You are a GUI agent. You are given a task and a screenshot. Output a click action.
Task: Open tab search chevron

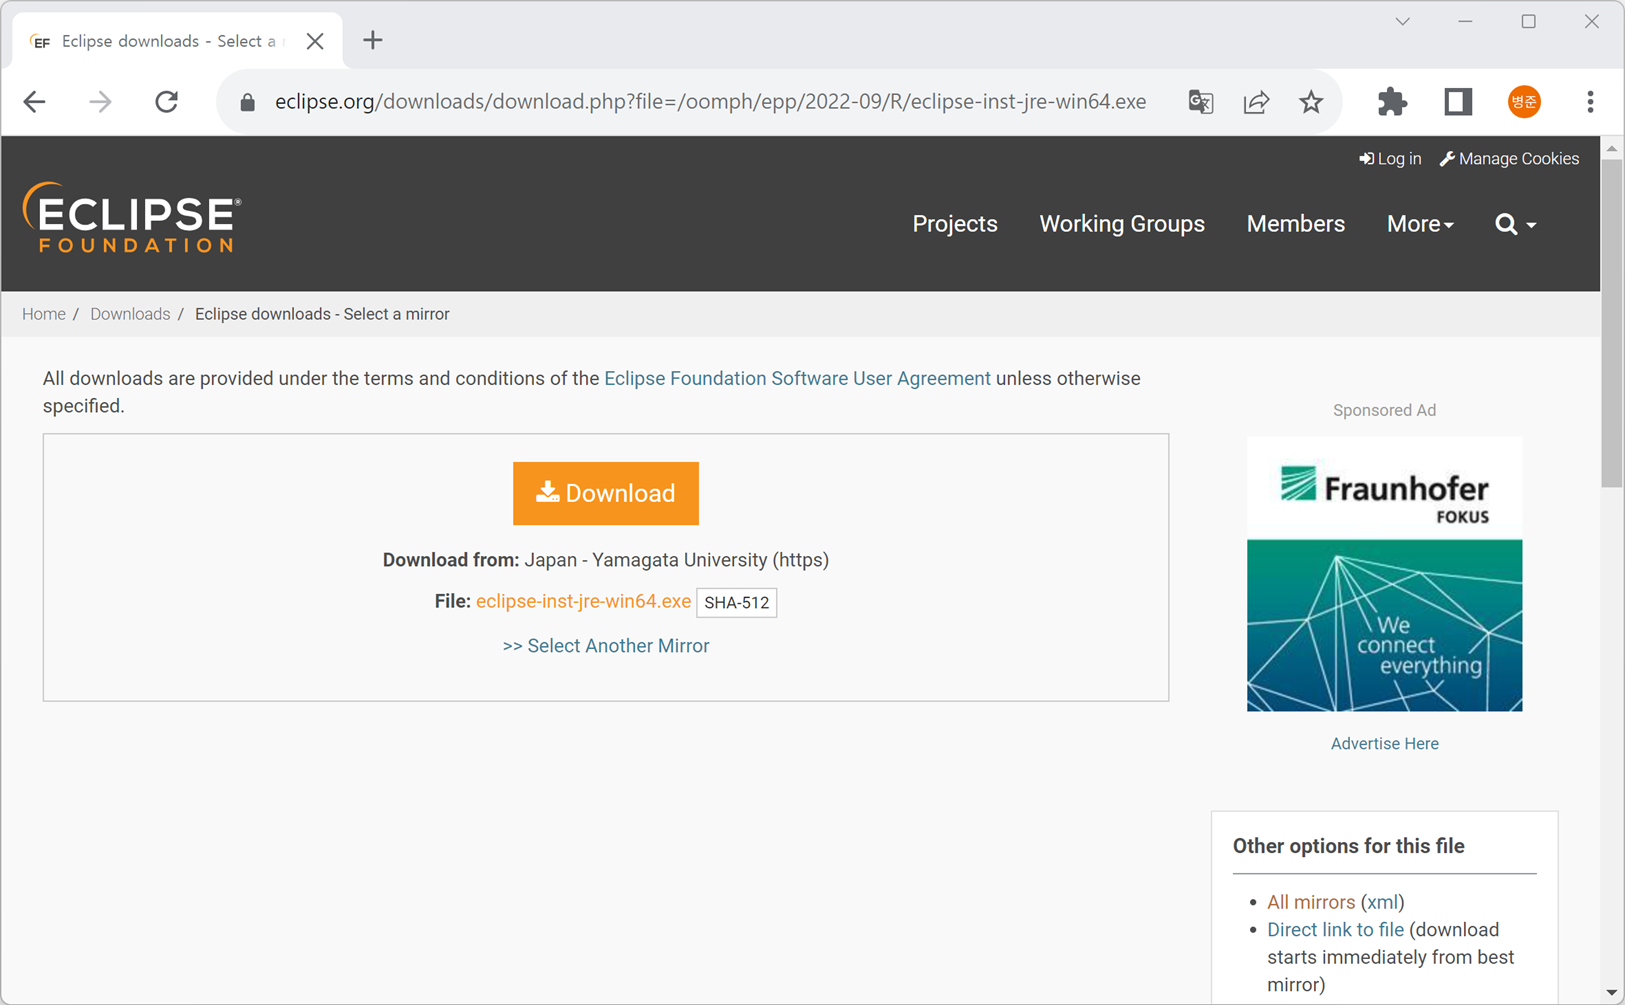pyautogui.click(x=1403, y=22)
